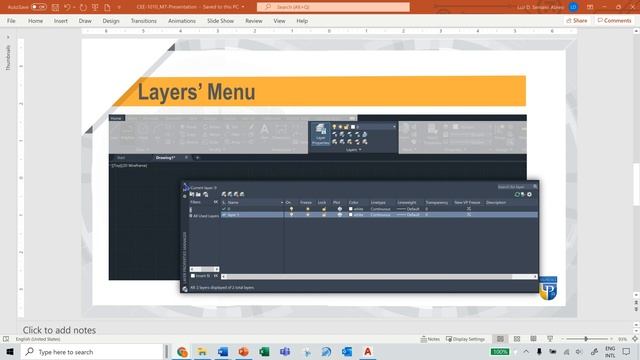Image resolution: width=640 pixels, height=360 pixels.
Task: Open the volume control tray icon
Action: (579, 351)
